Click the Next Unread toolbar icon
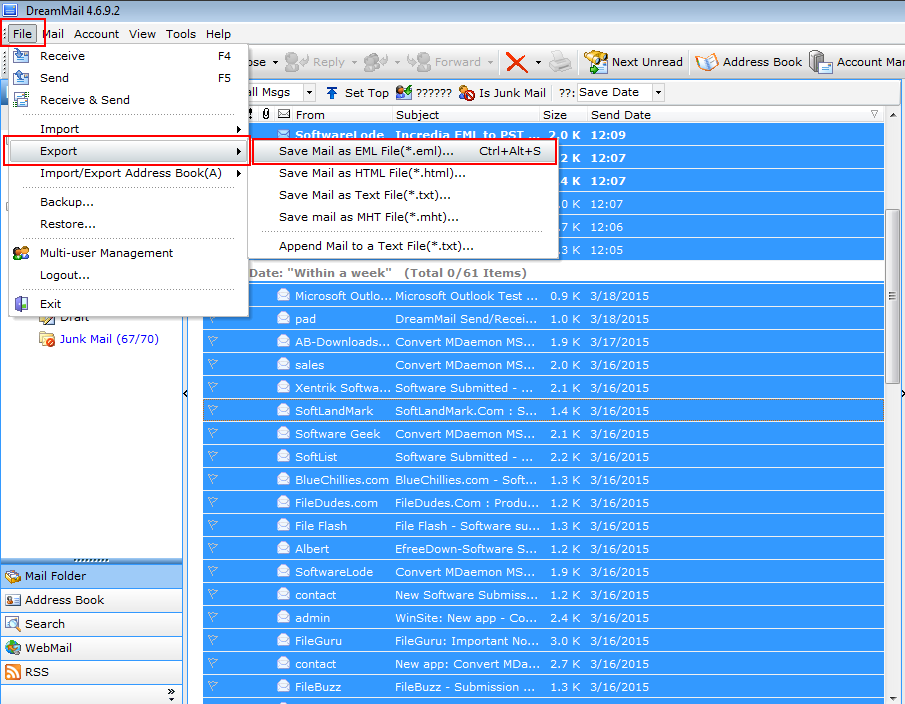Viewport: 905px width, 704px height. coord(596,62)
